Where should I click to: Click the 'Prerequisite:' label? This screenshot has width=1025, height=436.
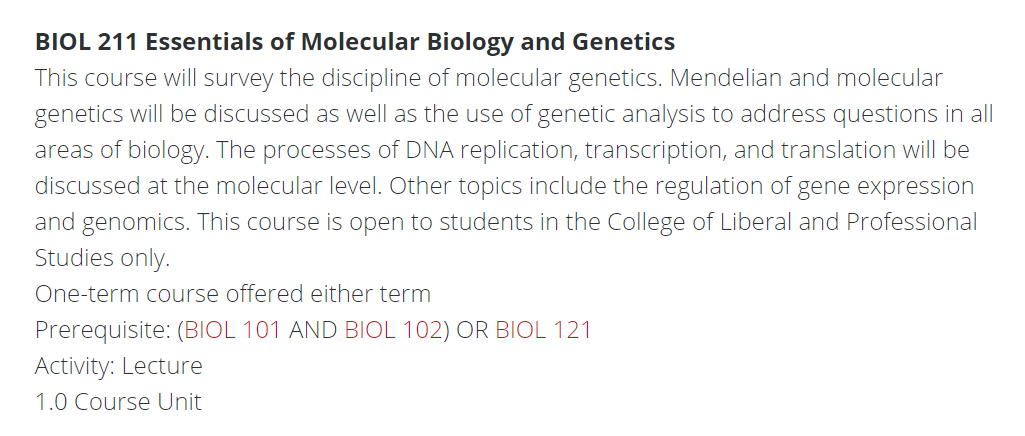[103, 329]
